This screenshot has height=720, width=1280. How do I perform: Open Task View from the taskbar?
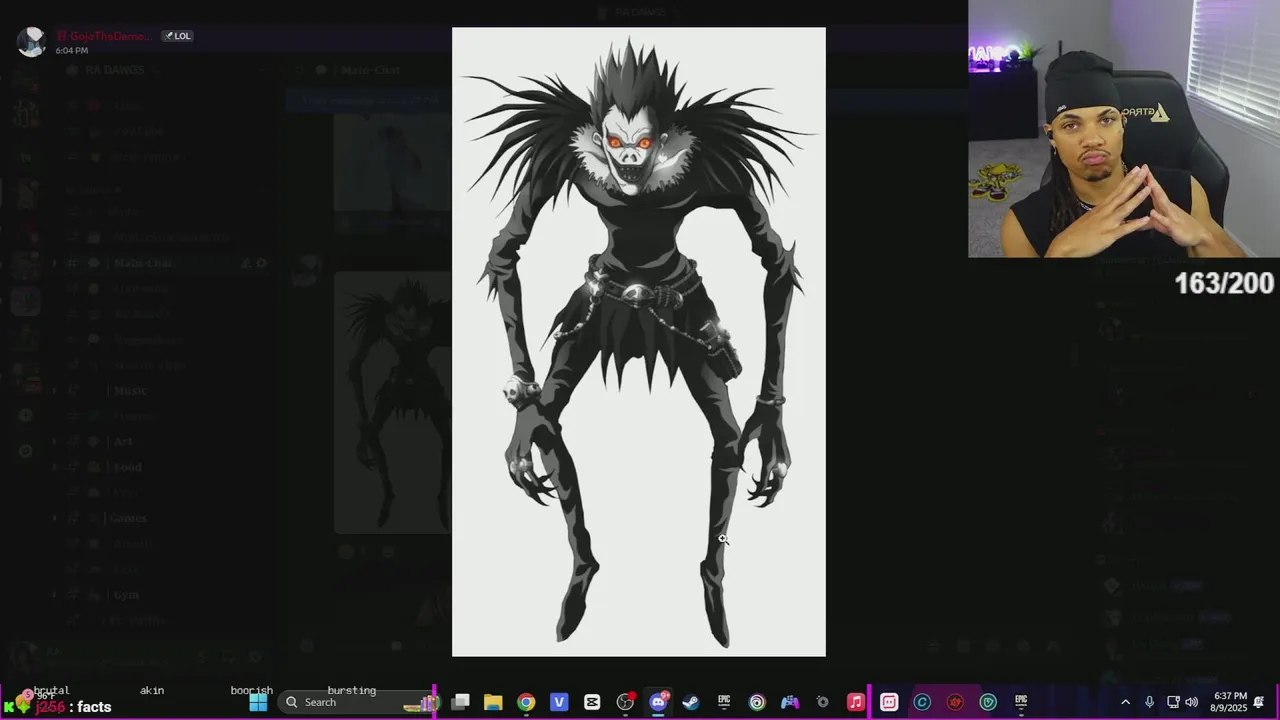point(460,702)
